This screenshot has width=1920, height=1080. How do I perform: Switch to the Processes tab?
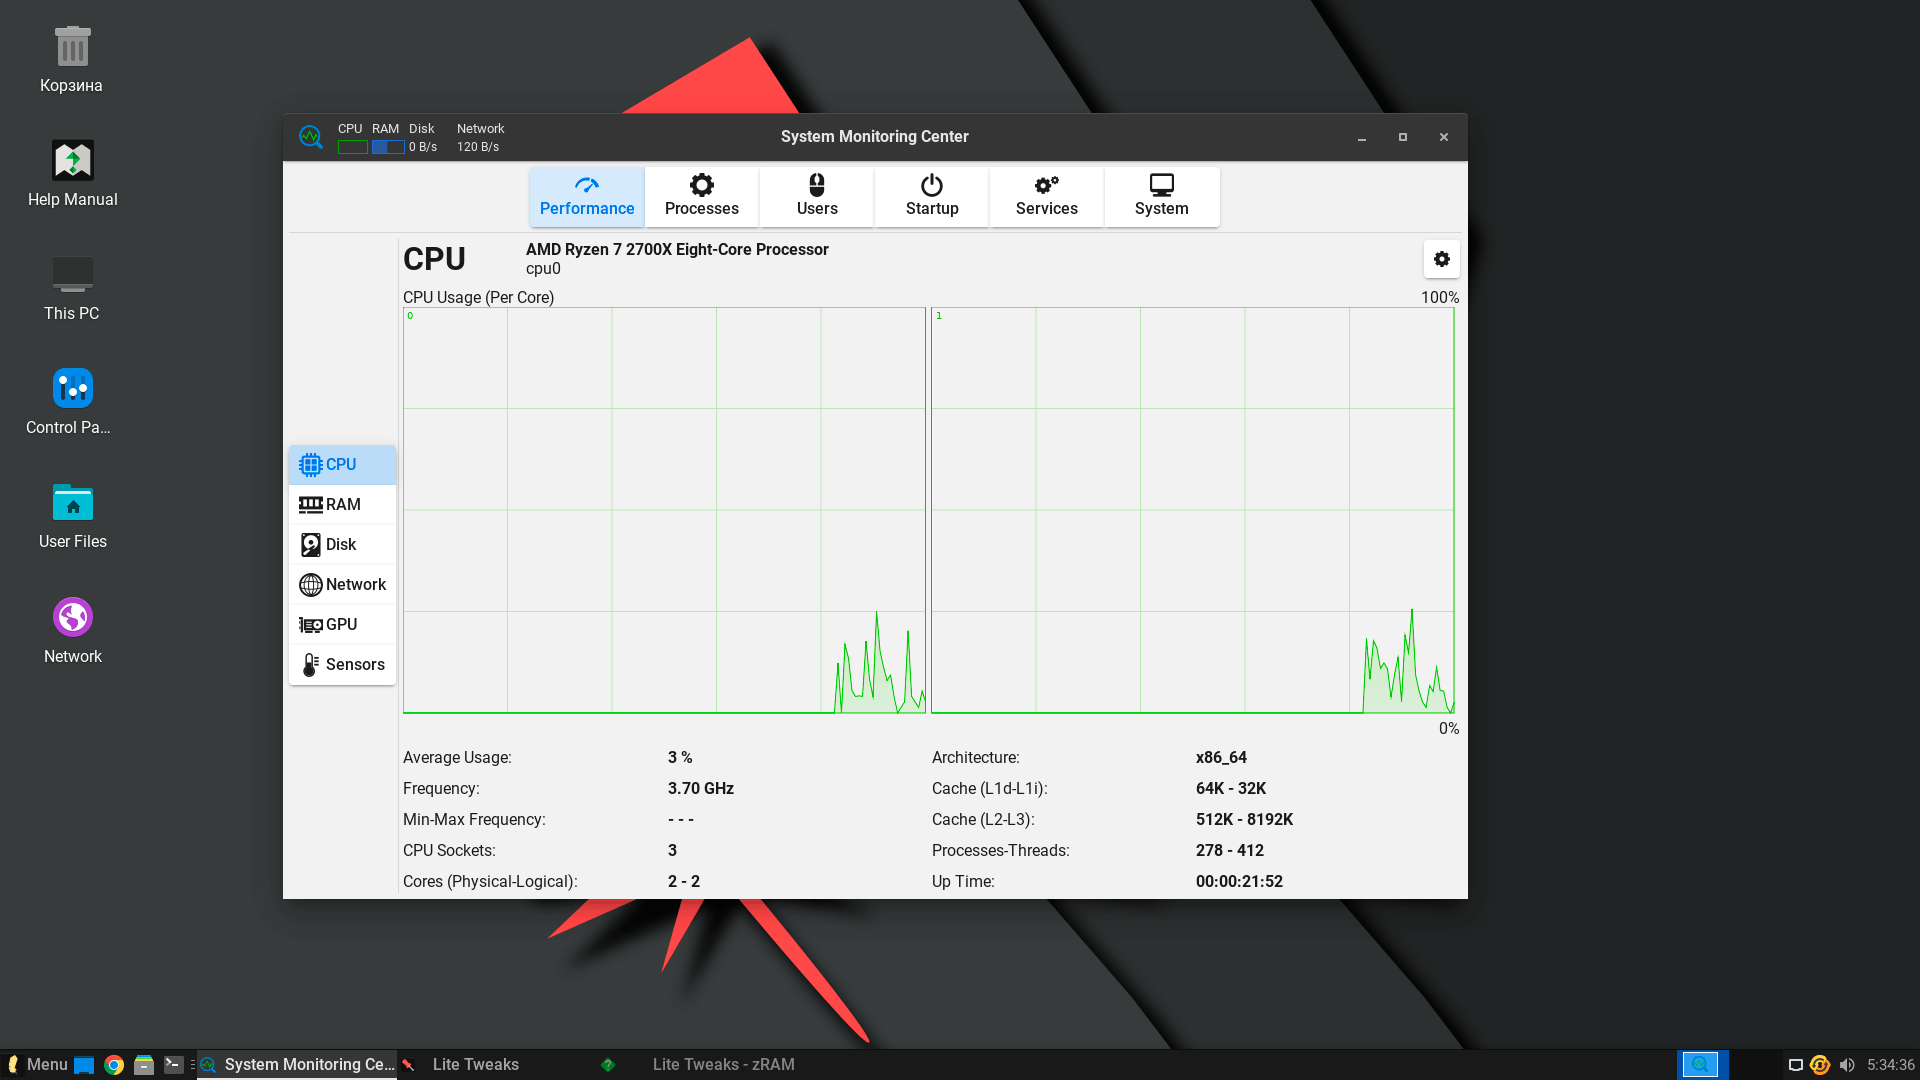coord(701,196)
